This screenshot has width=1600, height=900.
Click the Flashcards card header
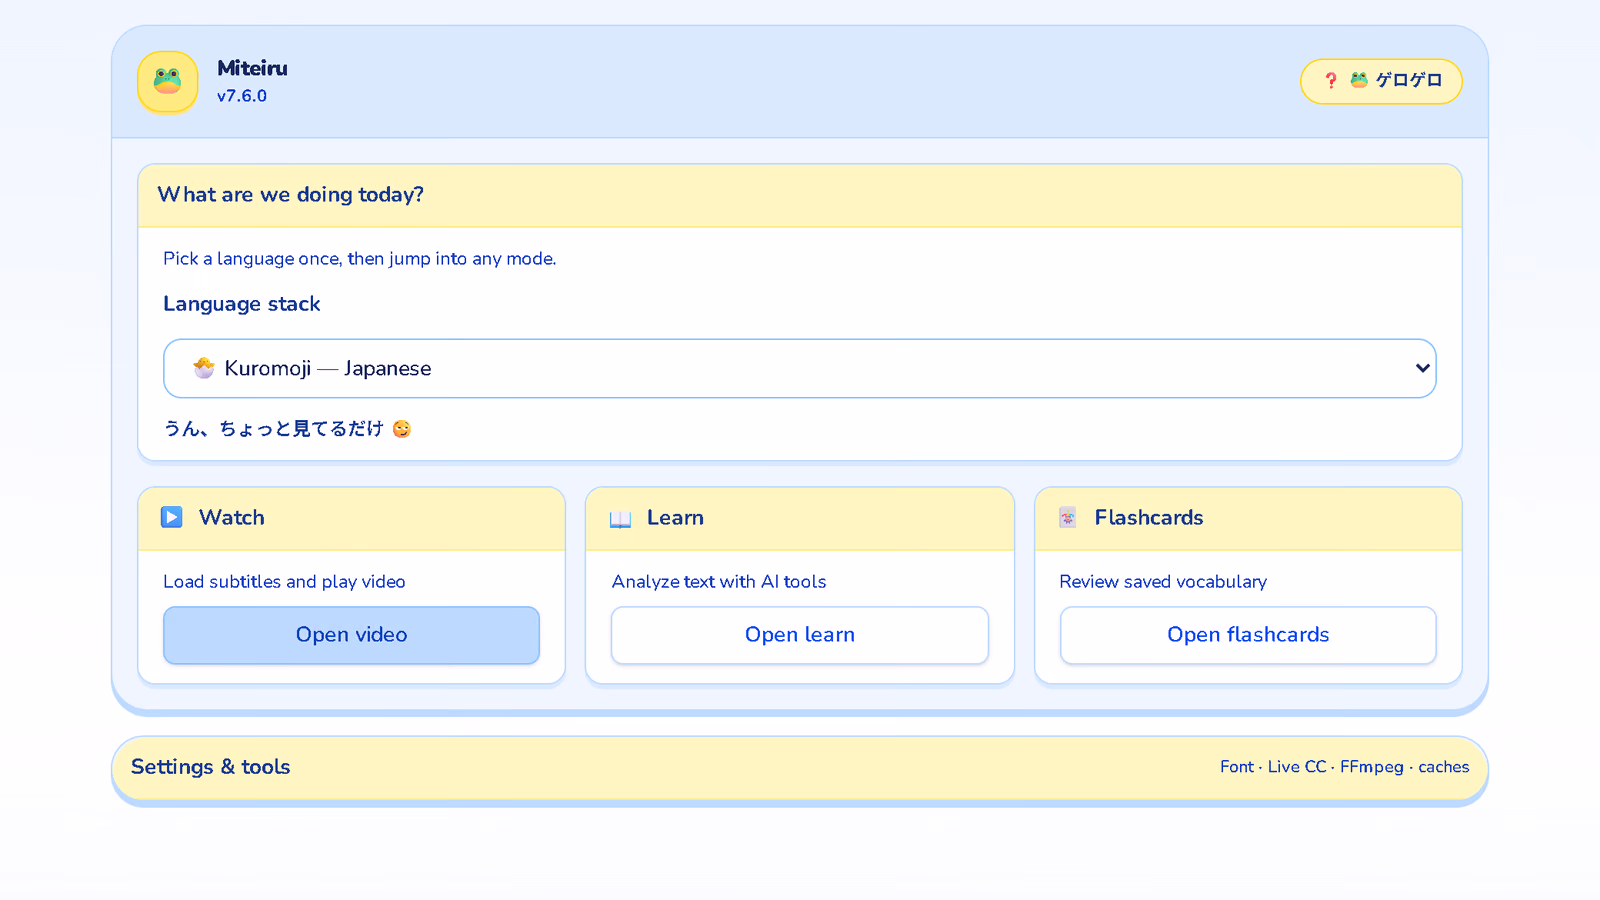pos(1248,518)
